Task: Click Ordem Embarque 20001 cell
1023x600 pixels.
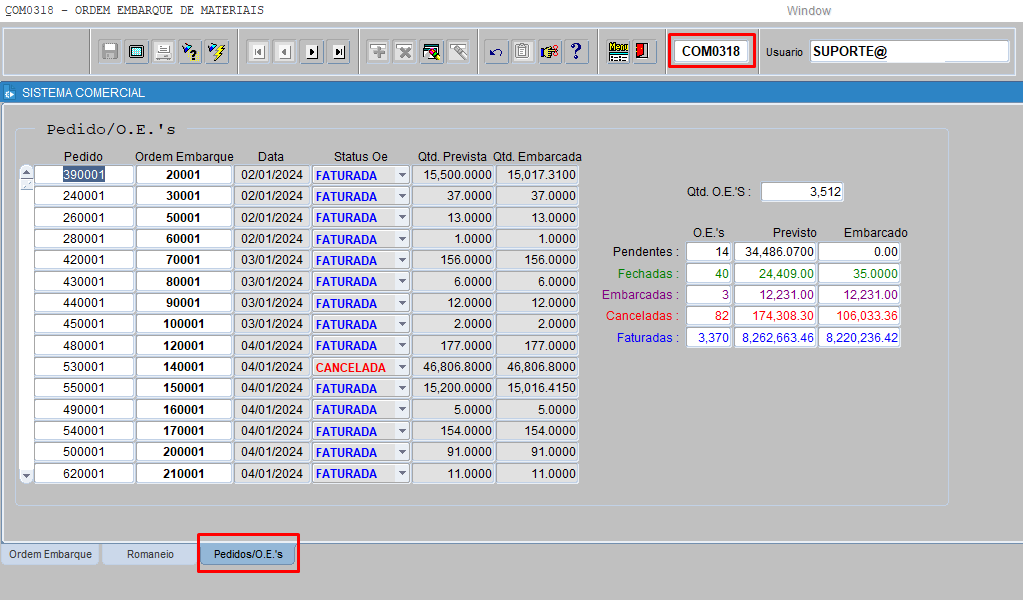Action: click(x=183, y=175)
